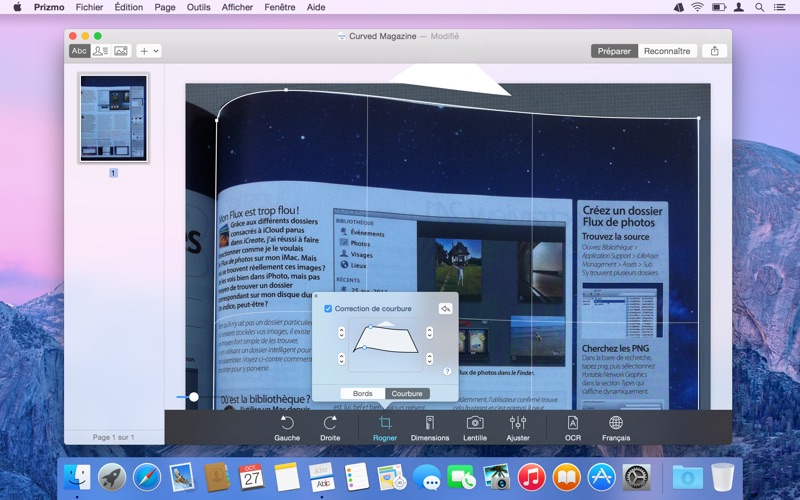Adjust upper-right curvature stepper
This screenshot has height=500, width=800.
coord(430,333)
